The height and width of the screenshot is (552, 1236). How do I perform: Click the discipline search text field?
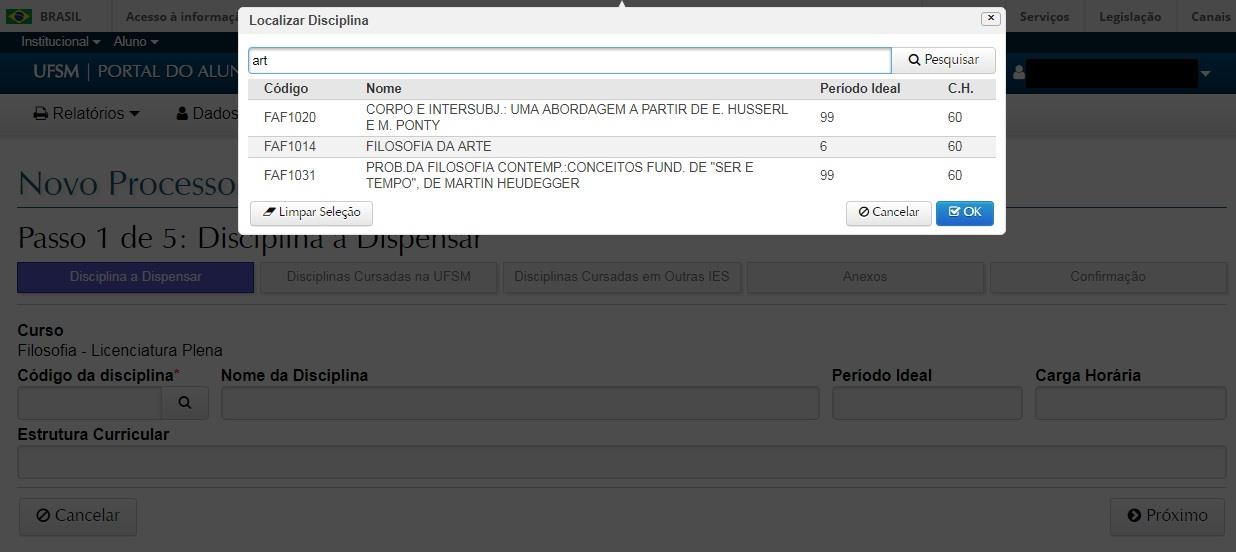tap(568, 60)
